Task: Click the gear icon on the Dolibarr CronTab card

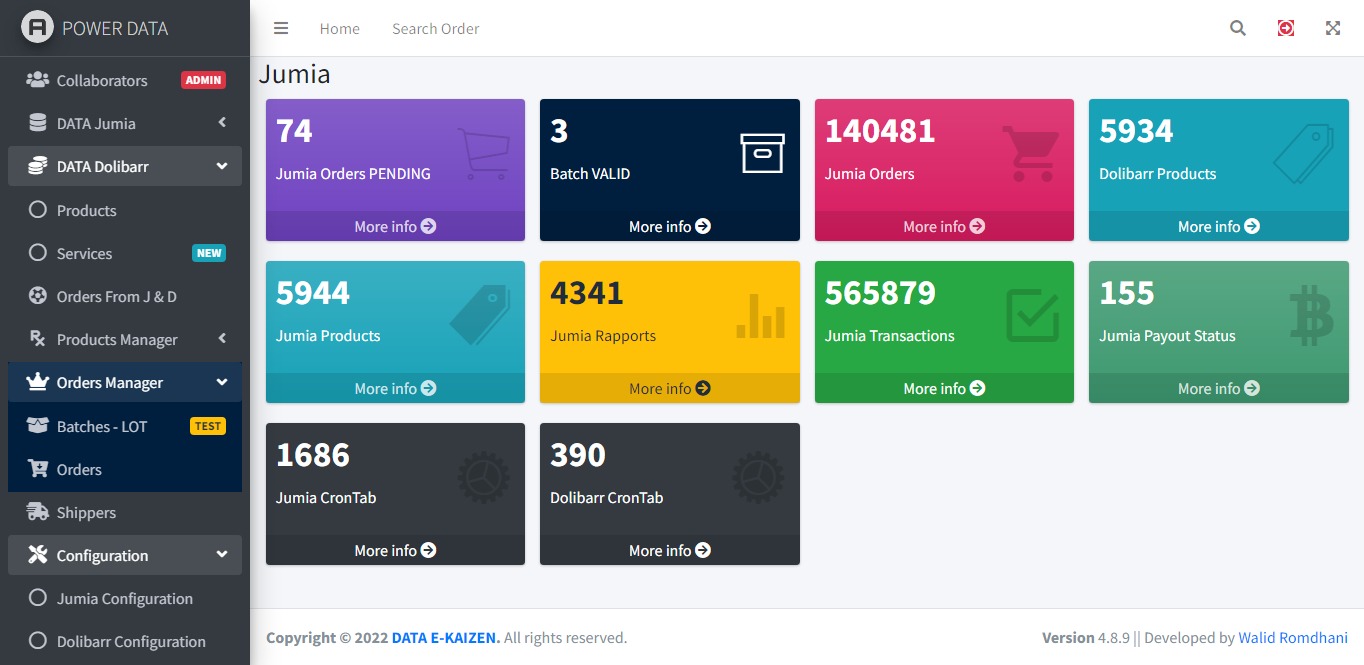Action: pyautogui.click(x=758, y=477)
